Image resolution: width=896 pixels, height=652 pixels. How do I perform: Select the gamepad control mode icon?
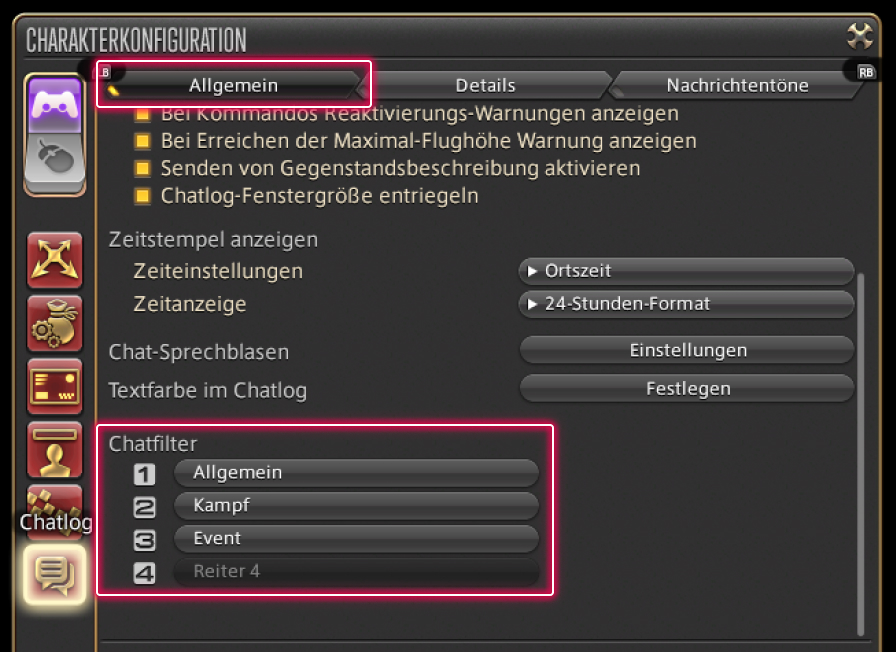(55, 105)
